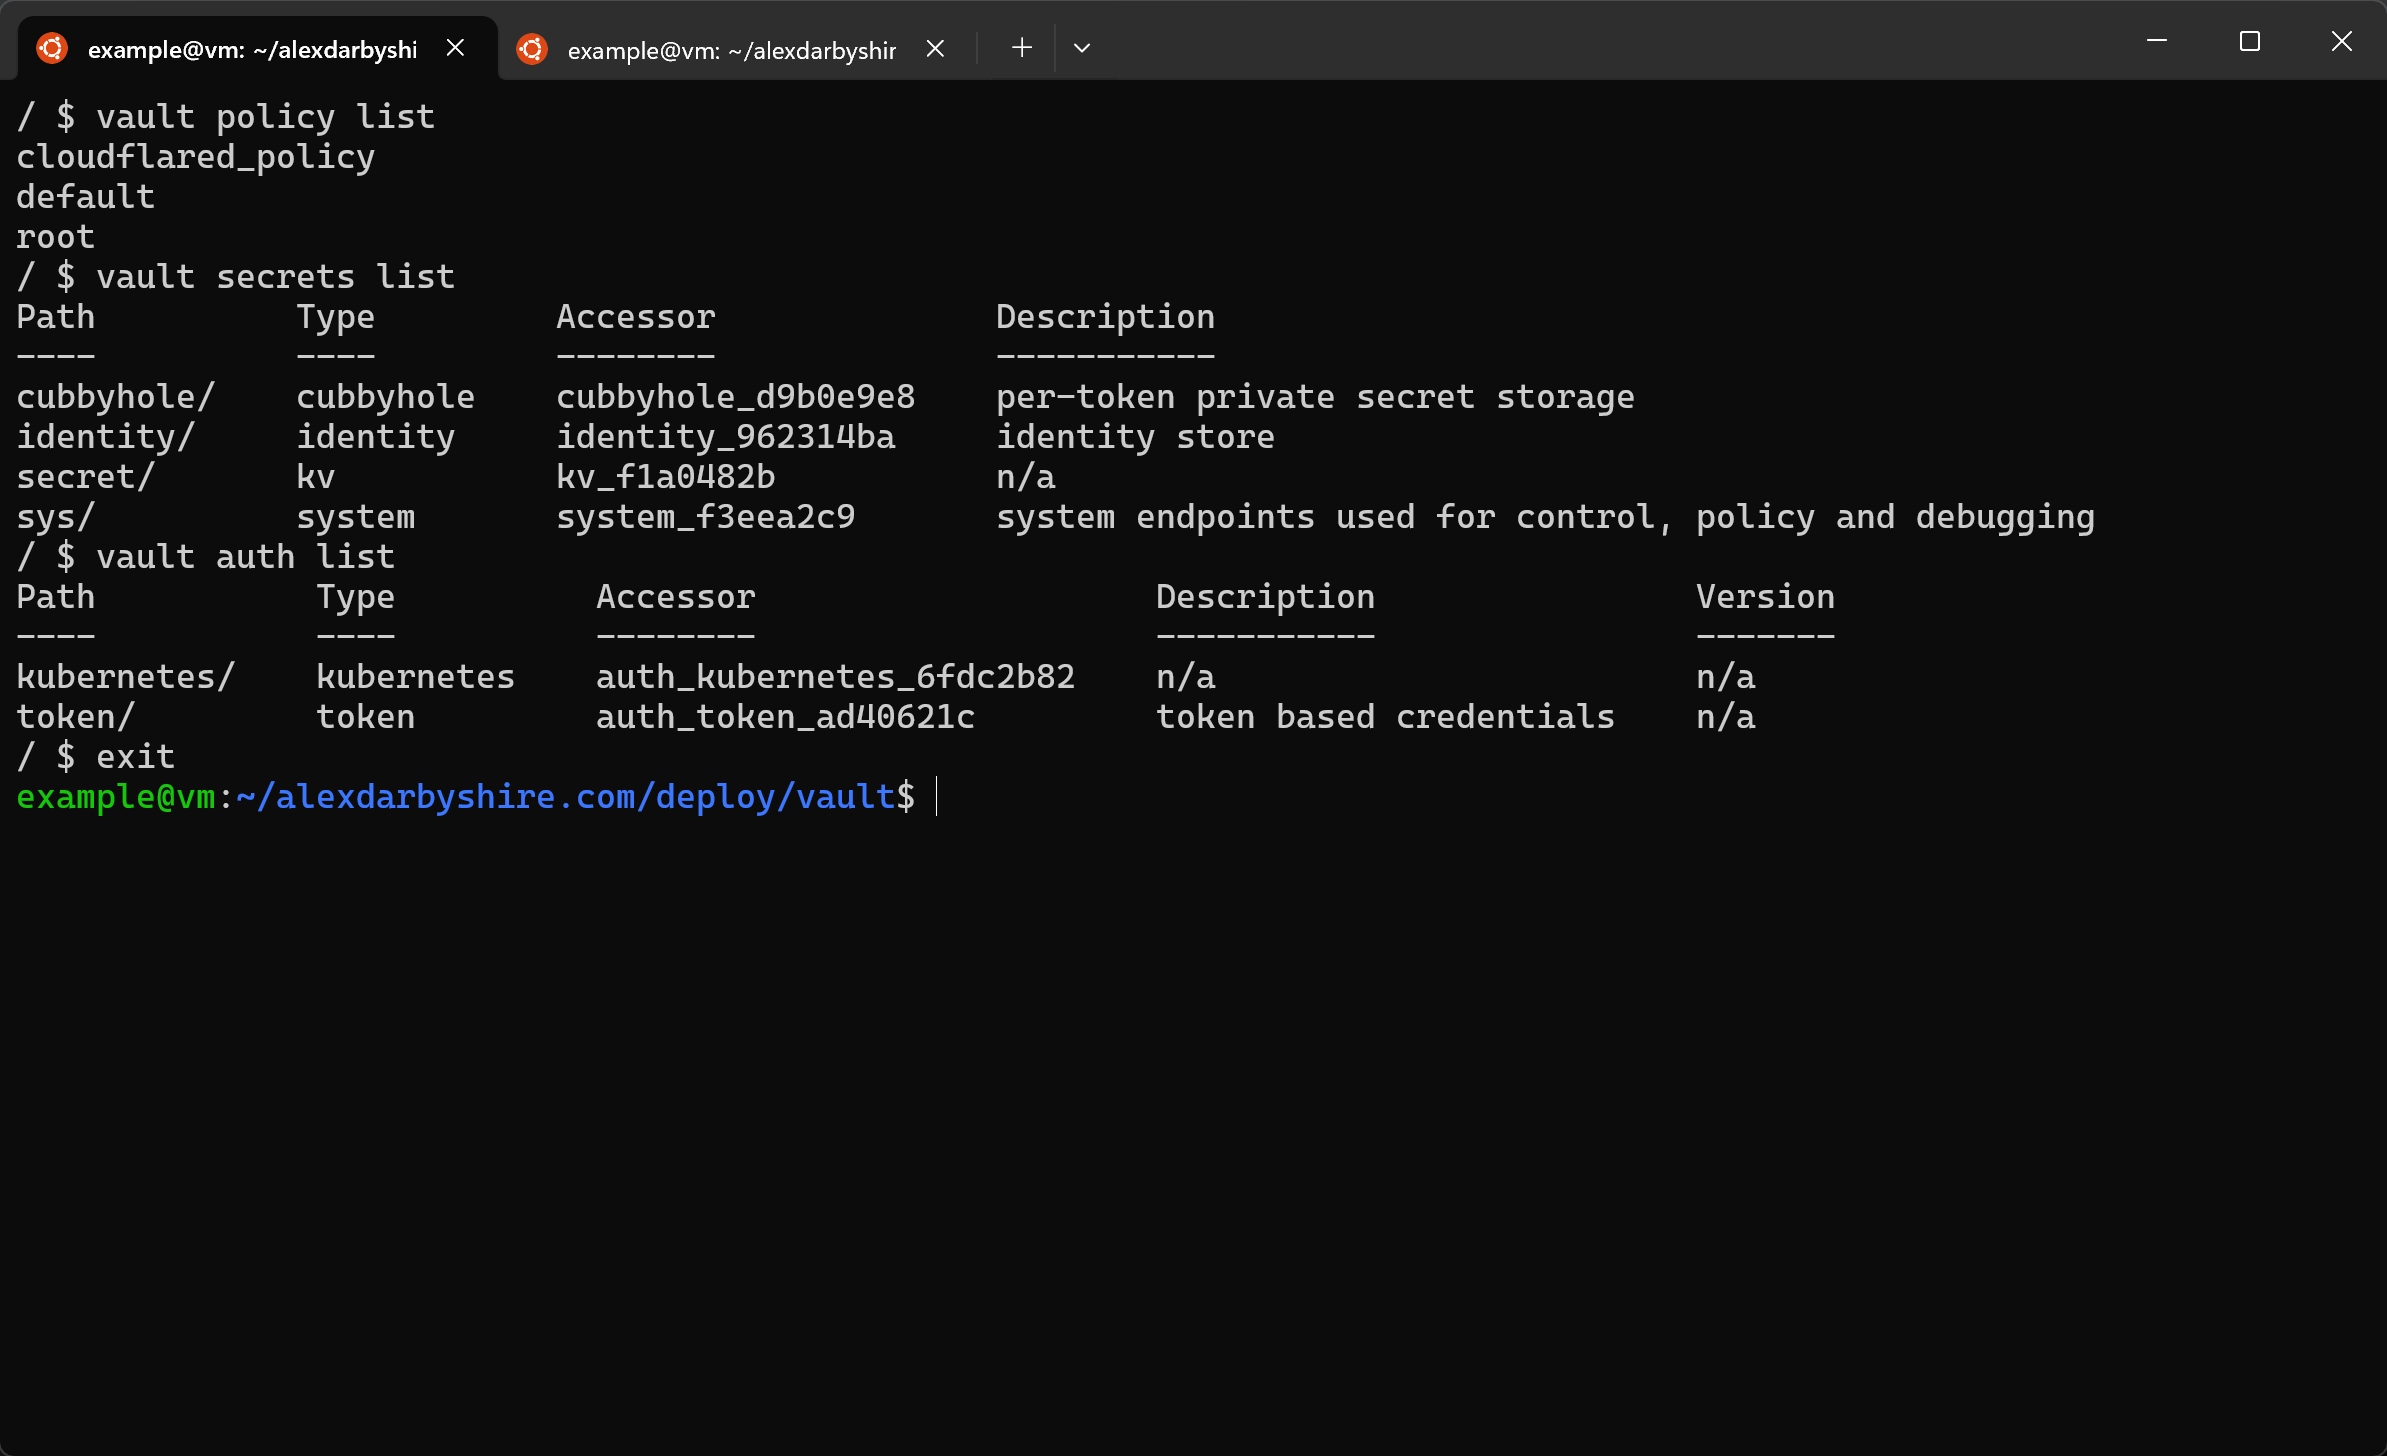The image size is (2387, 1456).
Task: Click the 'sys/' path entry
Action: [x=56, y=517]
